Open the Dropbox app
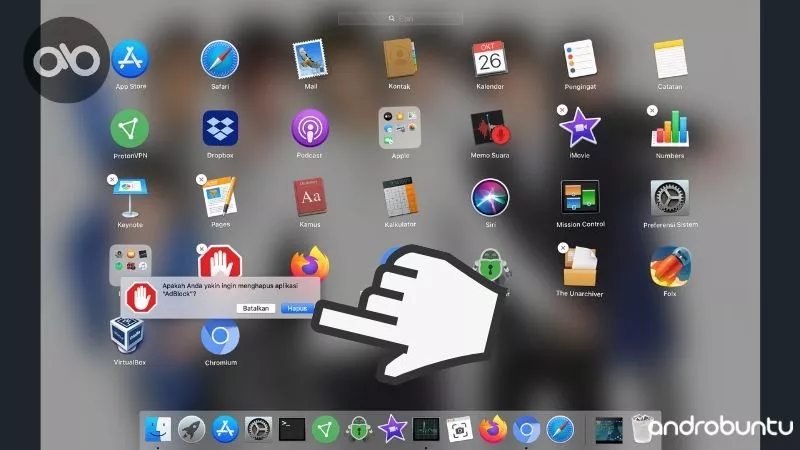Screen dimensions: 800x450 coord(220,128)
